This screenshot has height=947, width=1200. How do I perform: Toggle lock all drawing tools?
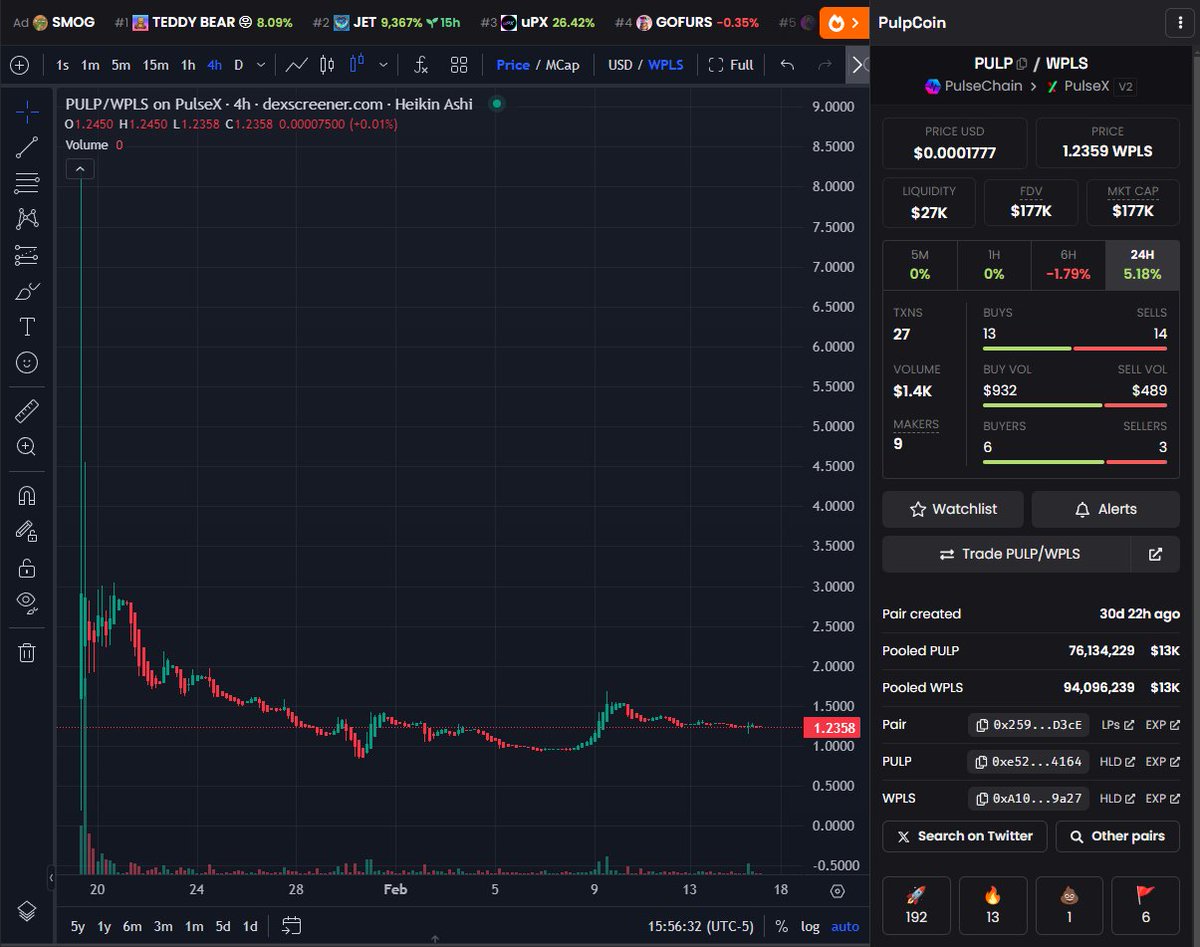click(x=27, y=568)
